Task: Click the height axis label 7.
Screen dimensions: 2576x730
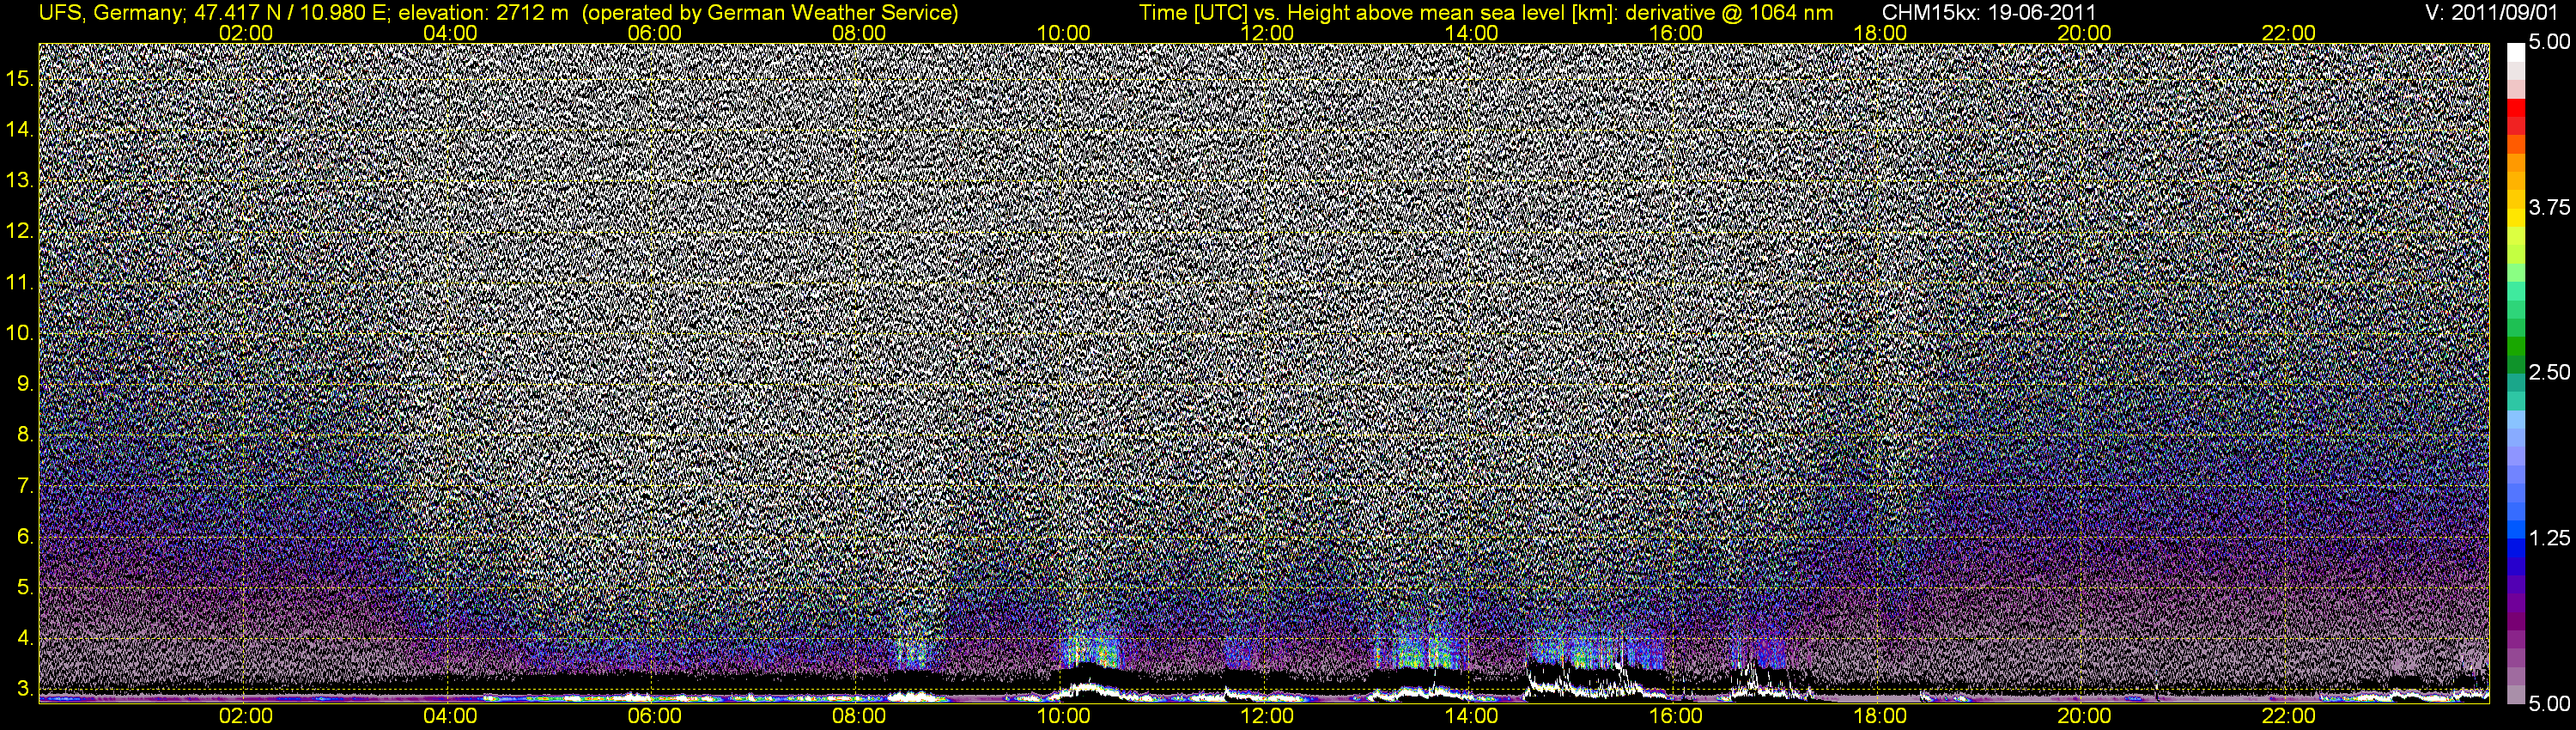Action: coord(25,487)
